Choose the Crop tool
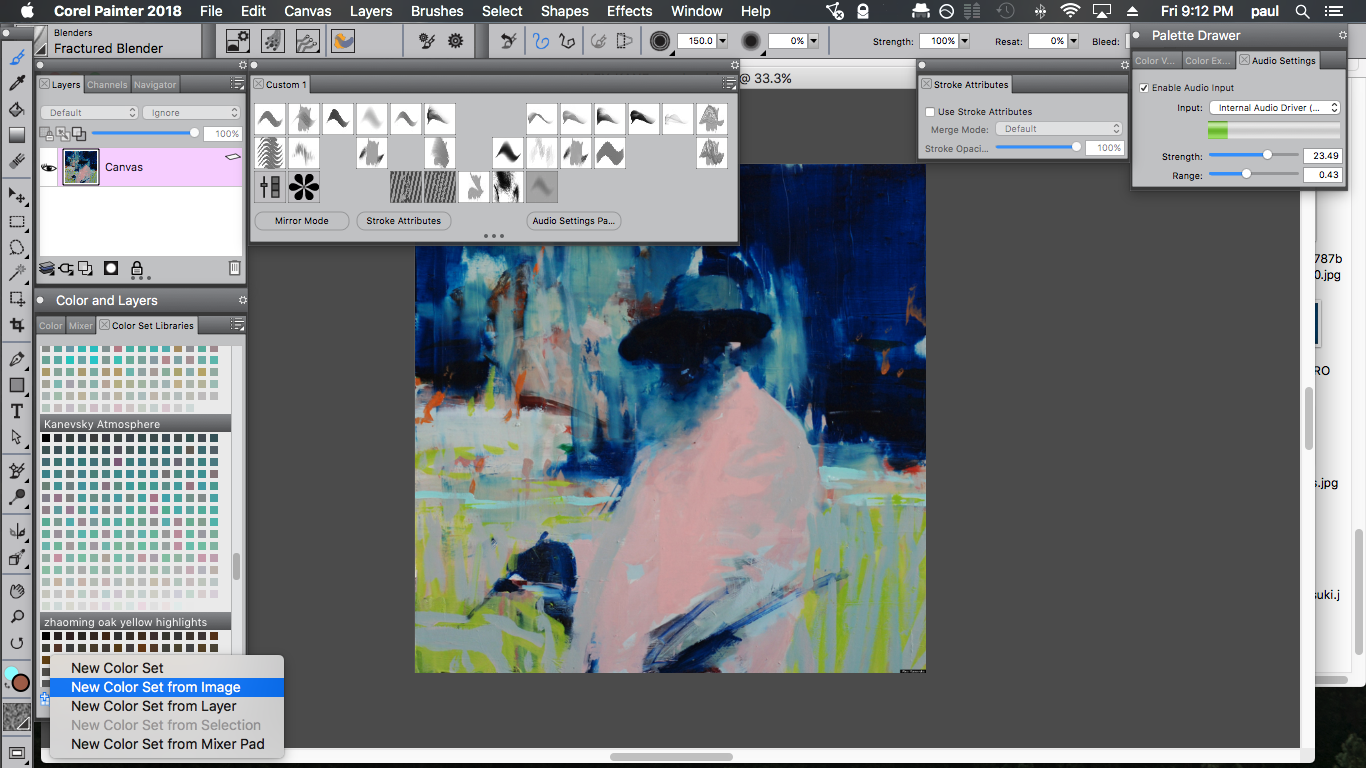Image resolution: width=1366 pixels, height=768 pixels. point(17,325)
